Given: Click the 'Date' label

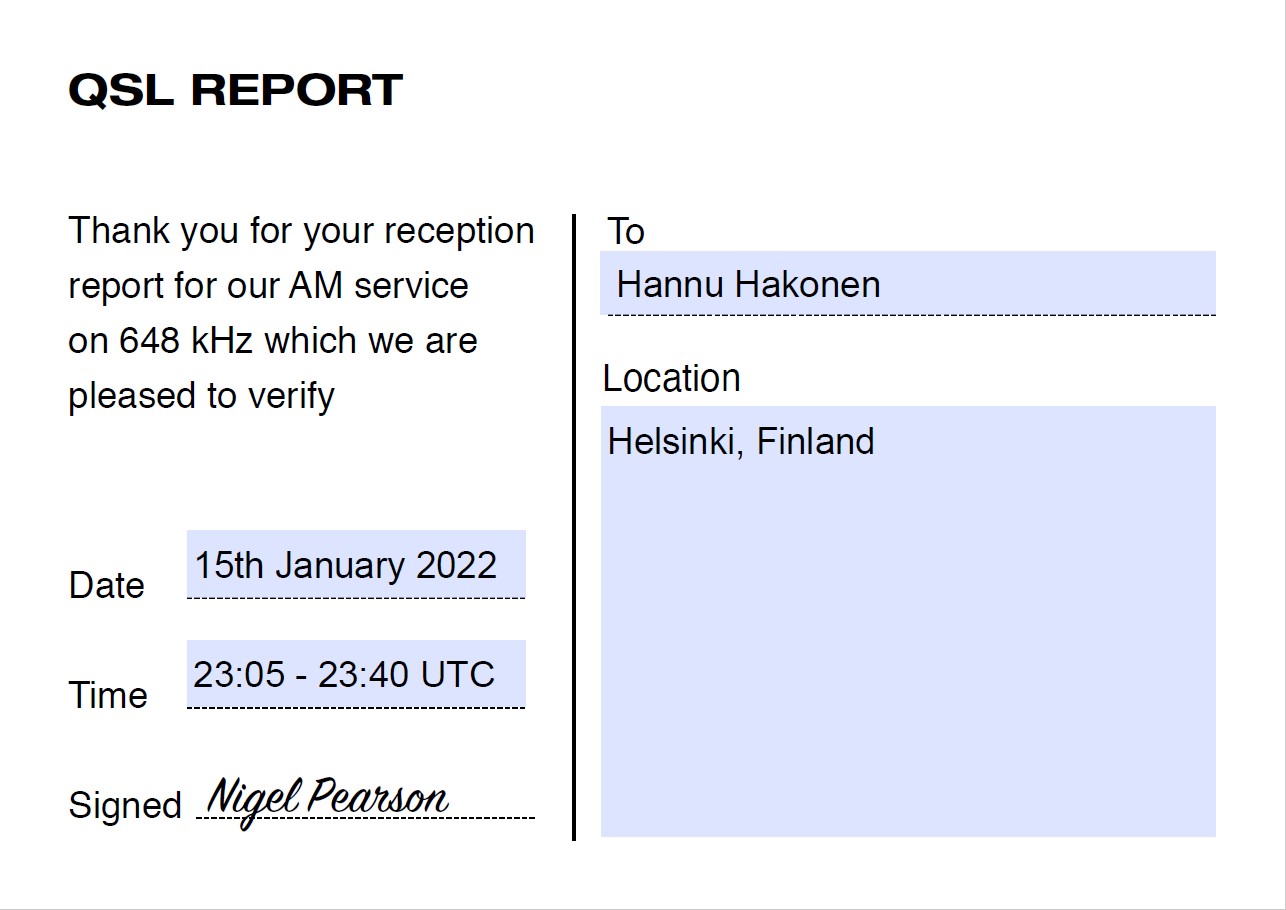Looking at the screenshot, I should tap(107, 585).
